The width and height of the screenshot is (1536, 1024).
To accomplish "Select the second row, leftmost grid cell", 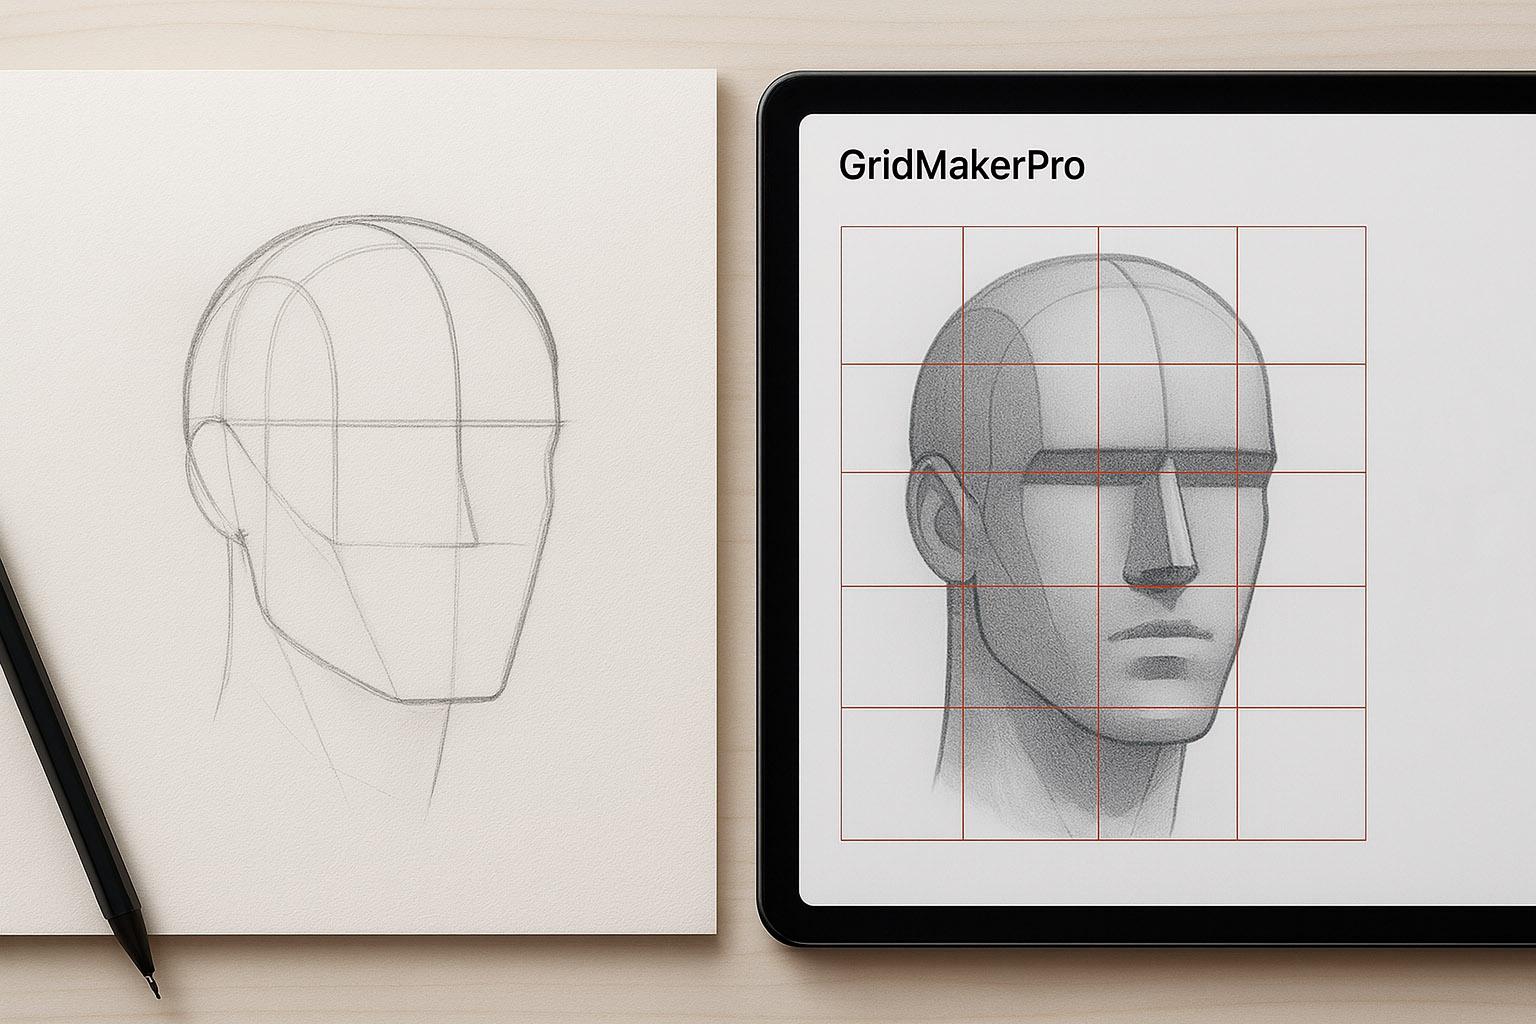I will tap(902, 418).
